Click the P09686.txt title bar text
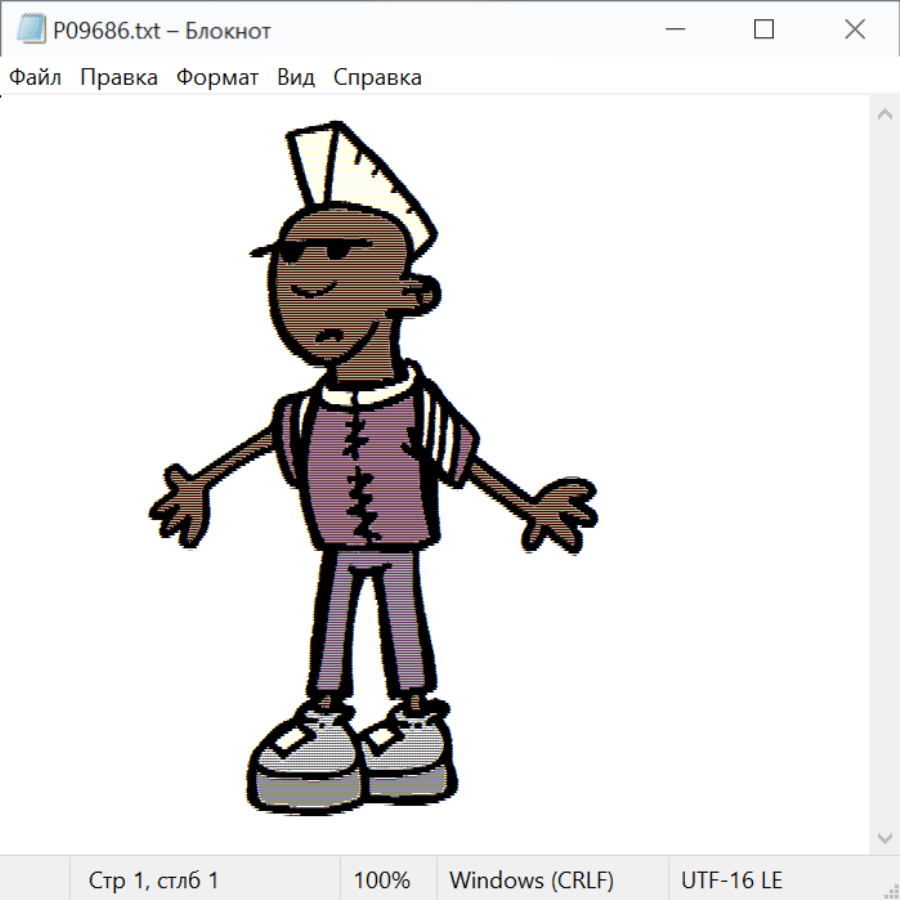 (162, 31)
